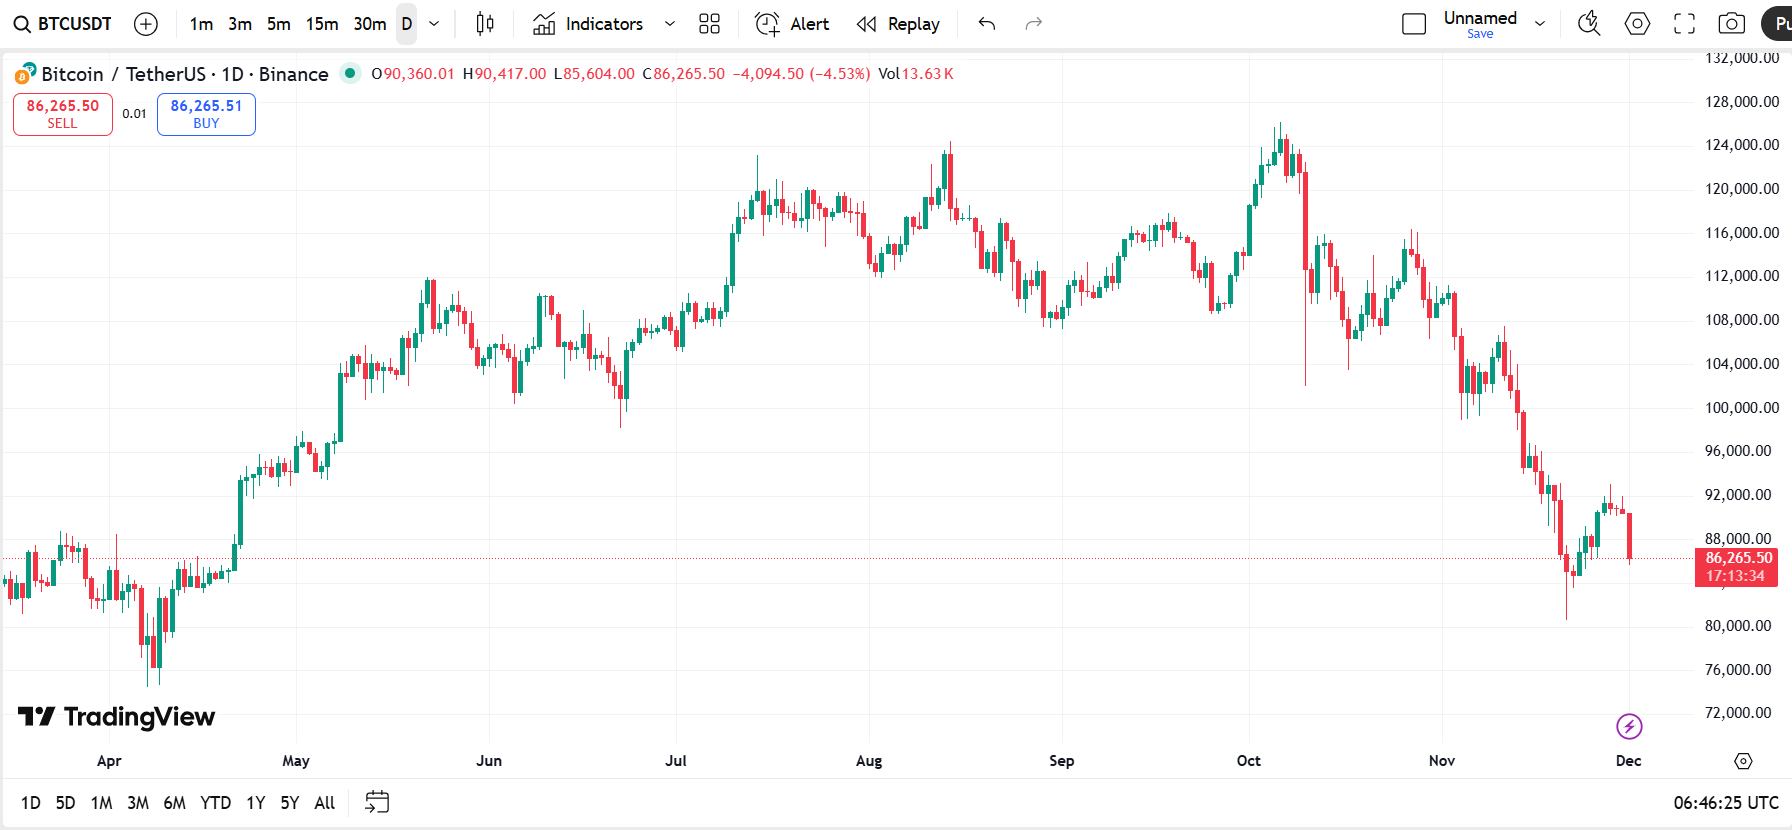The width and height of the screenshot is (1792, 830).
Task: Undo the last chart action
Action: (987, 24)
